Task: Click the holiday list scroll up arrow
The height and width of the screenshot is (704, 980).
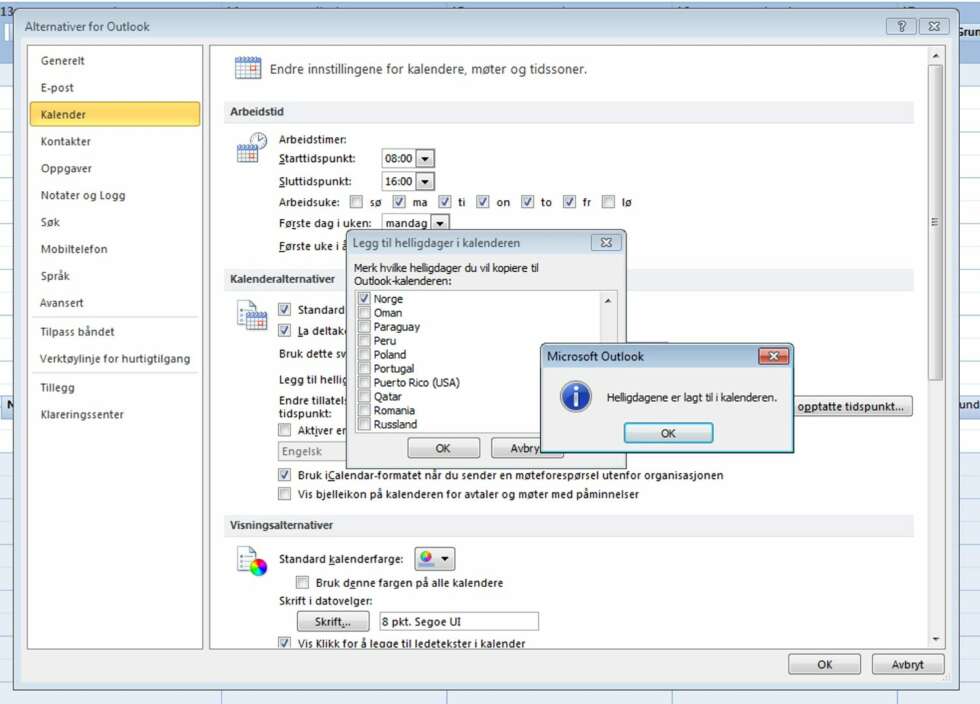Action: (608, 301)
